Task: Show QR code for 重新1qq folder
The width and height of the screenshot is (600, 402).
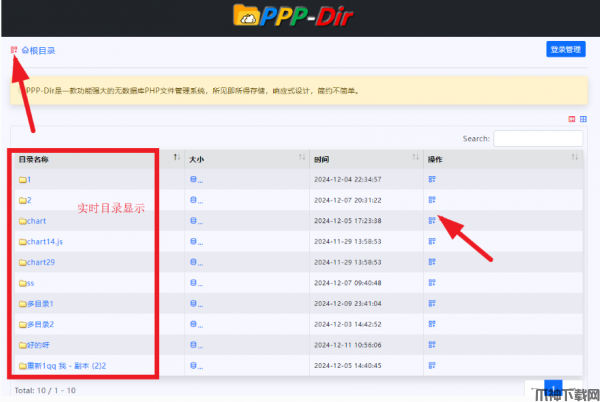Action: [432, 365]
